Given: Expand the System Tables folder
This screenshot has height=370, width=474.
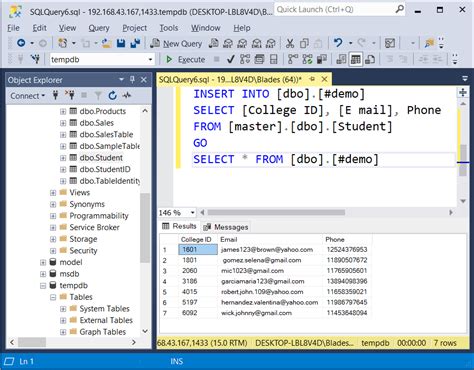Looking at the screenshot, I should [63, 309].
